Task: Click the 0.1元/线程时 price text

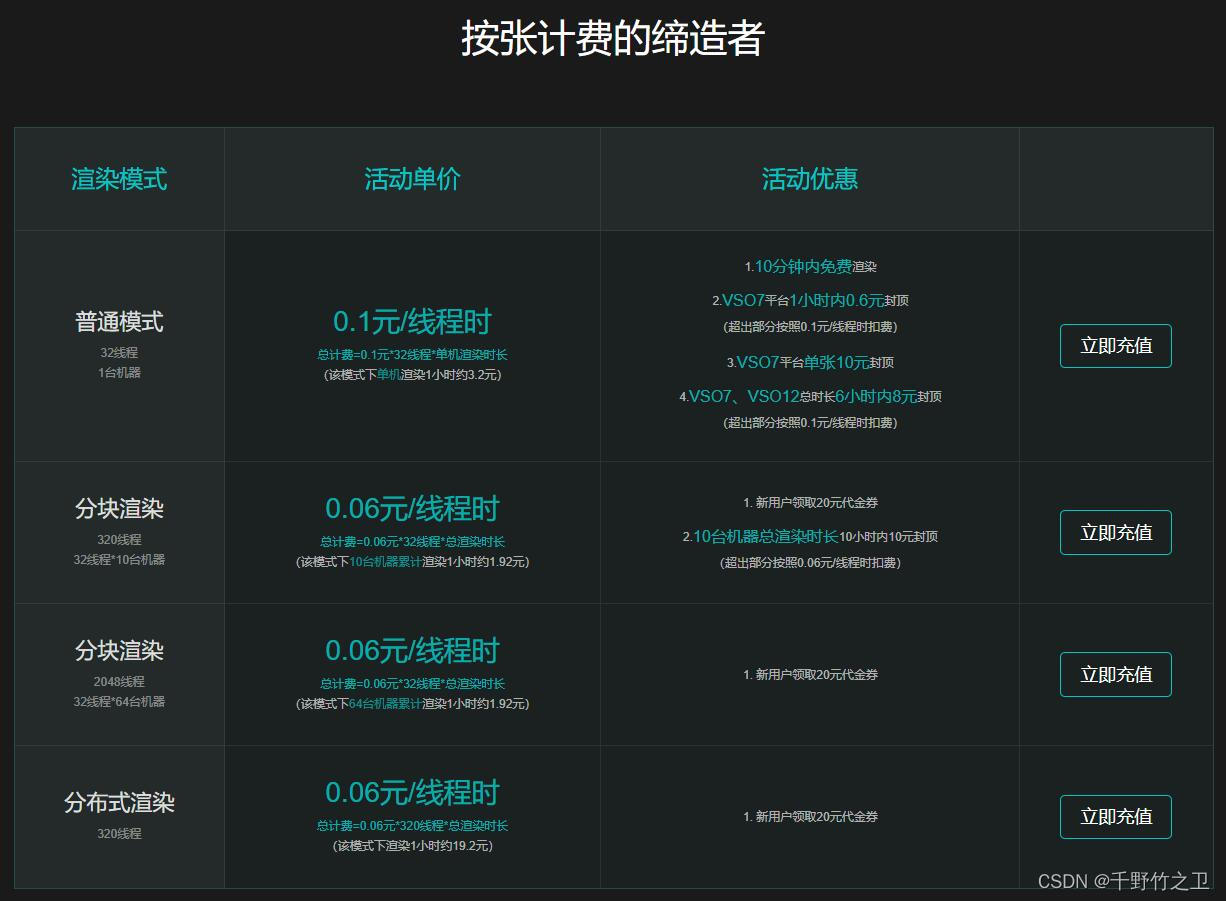Action: [x=412, y=321]
